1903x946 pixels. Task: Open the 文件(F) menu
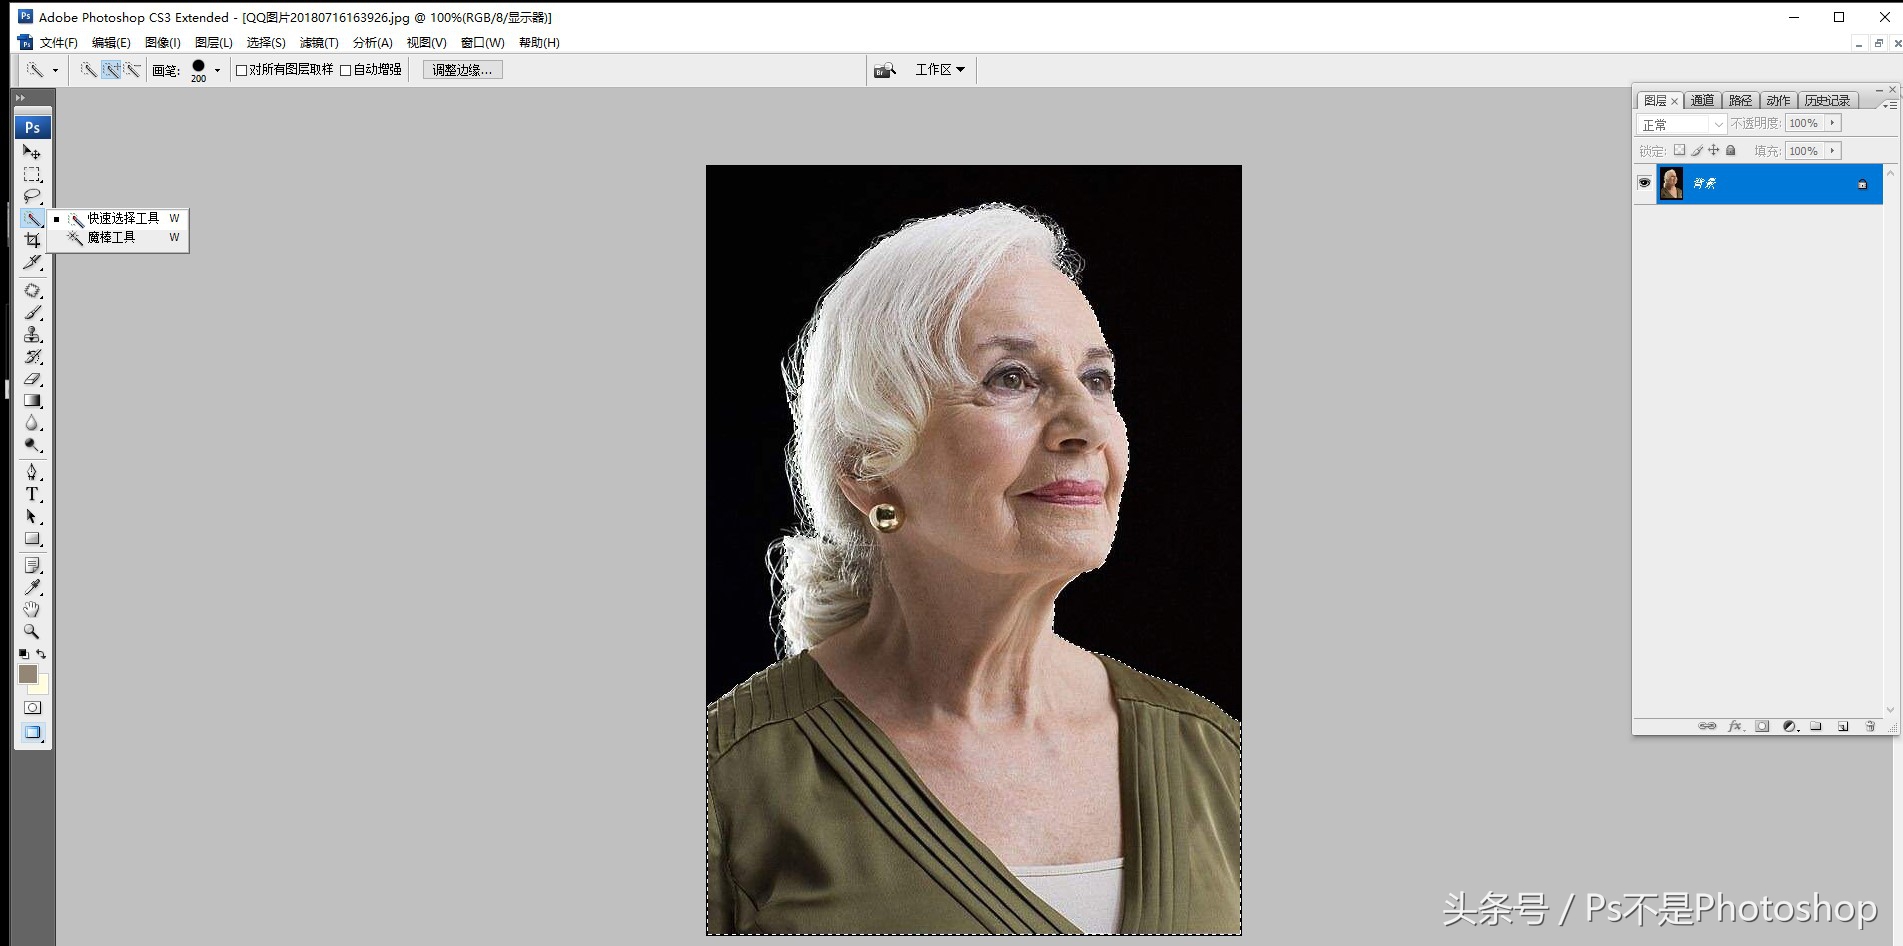pyautogui.click(x=58, y=43)
